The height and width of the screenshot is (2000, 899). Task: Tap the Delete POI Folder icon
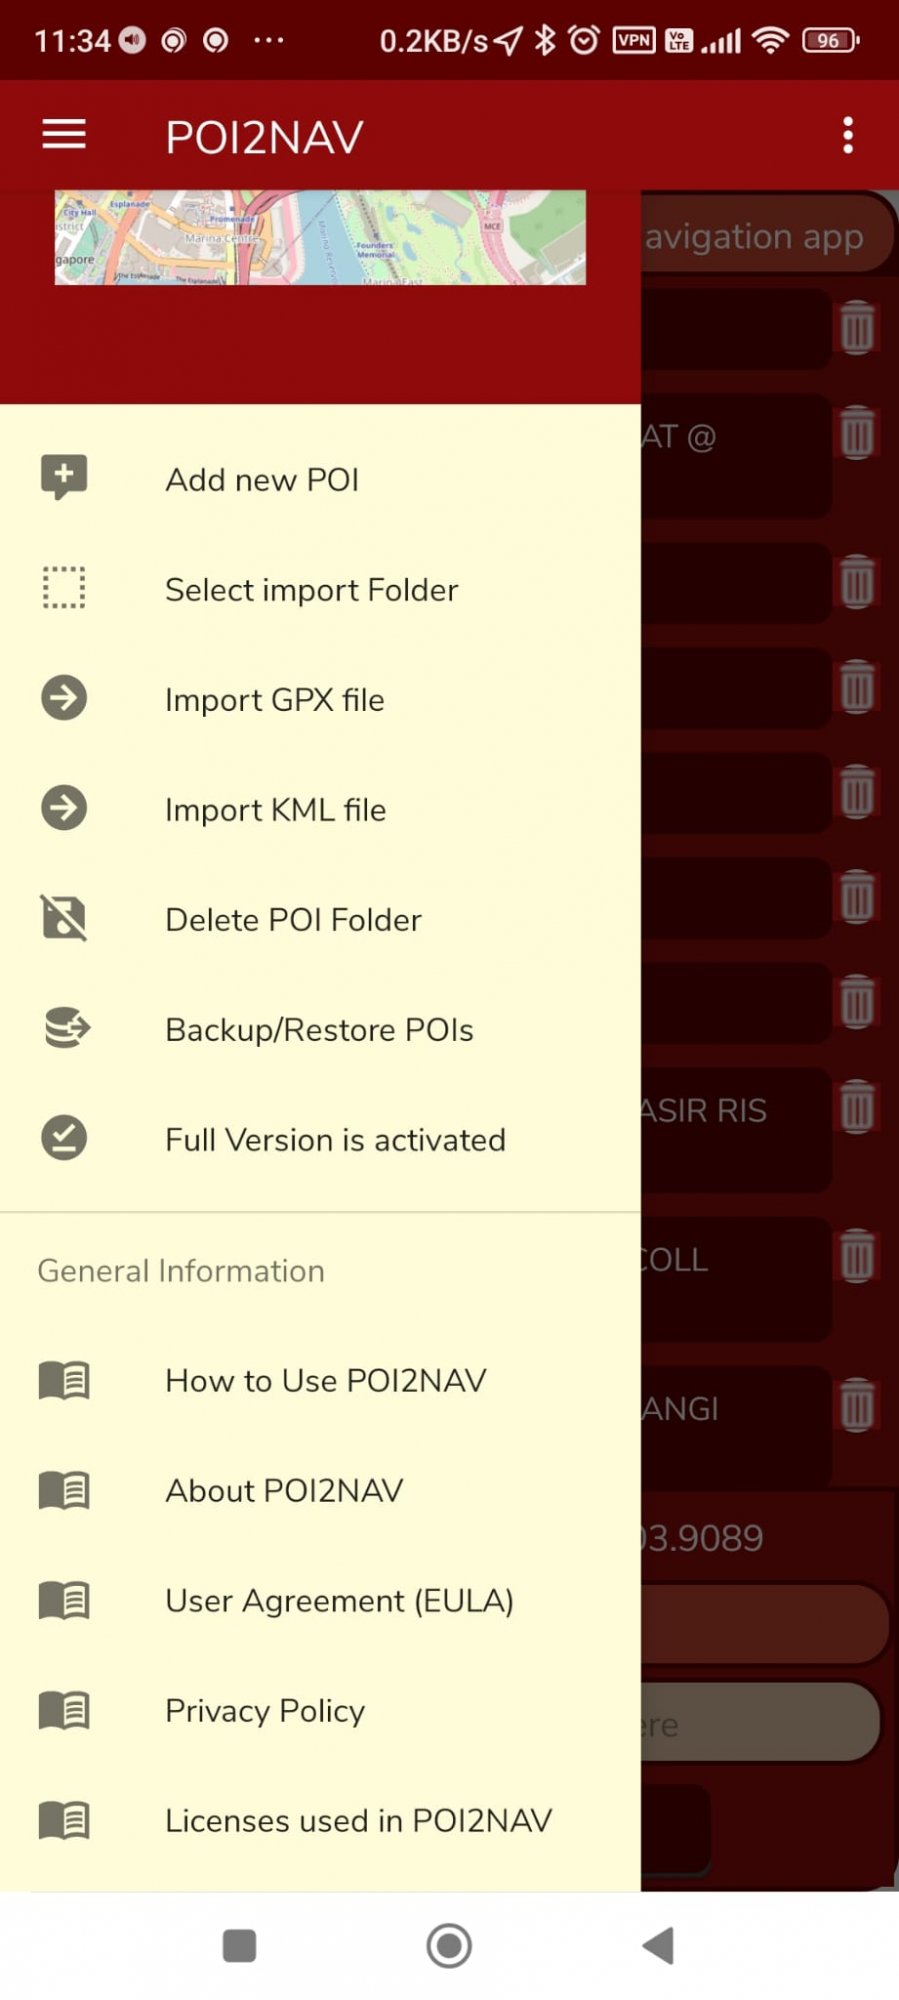(x=64, y=918)
